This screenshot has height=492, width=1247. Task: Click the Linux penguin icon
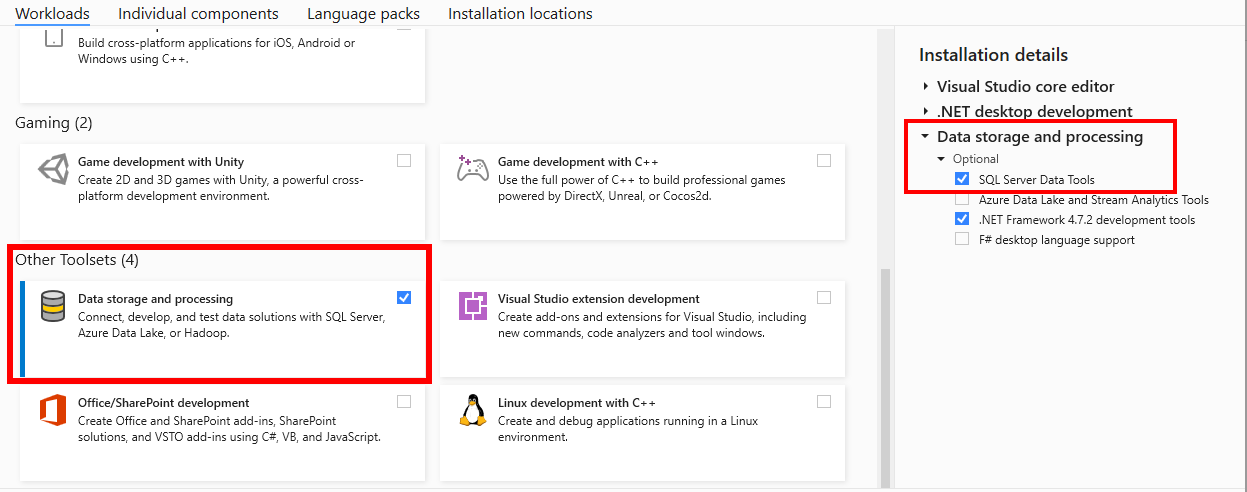[x=472, y=409]
